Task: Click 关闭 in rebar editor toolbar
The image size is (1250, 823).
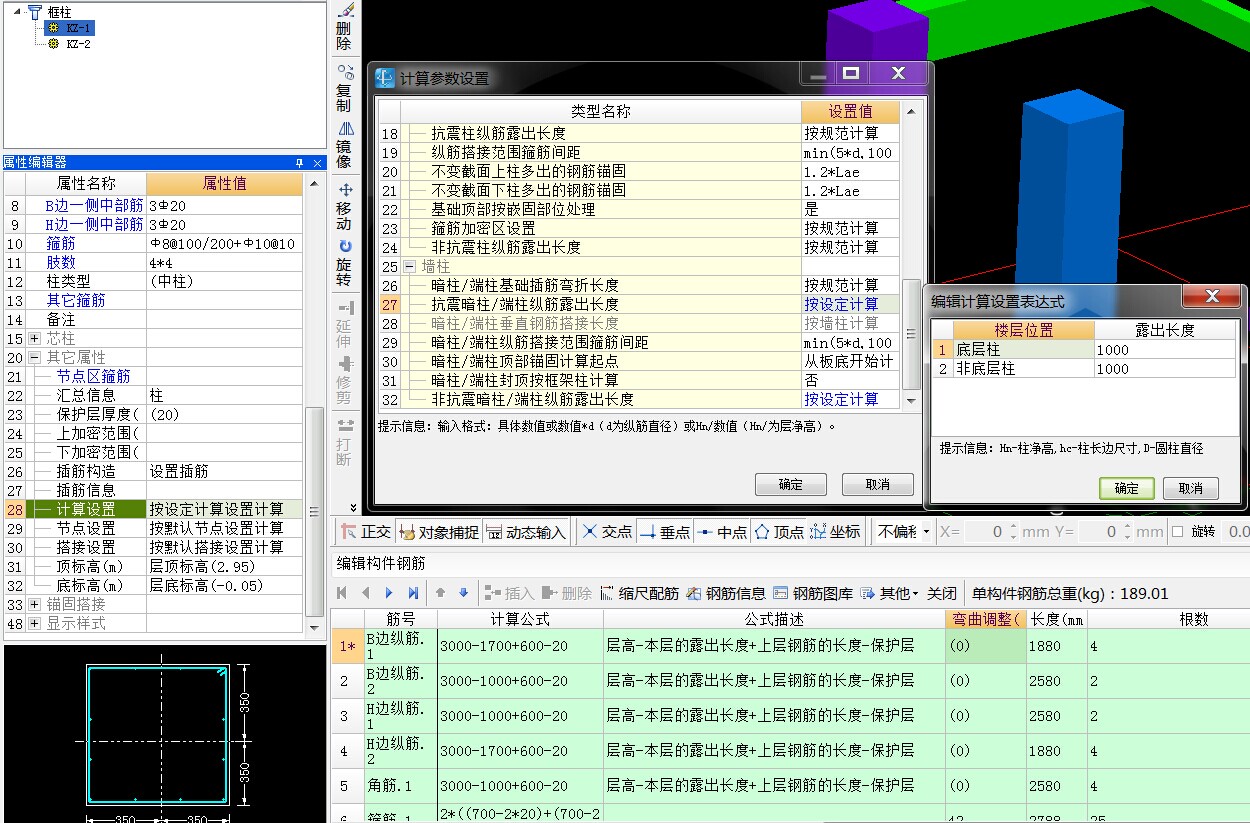Action: point(942,593)
